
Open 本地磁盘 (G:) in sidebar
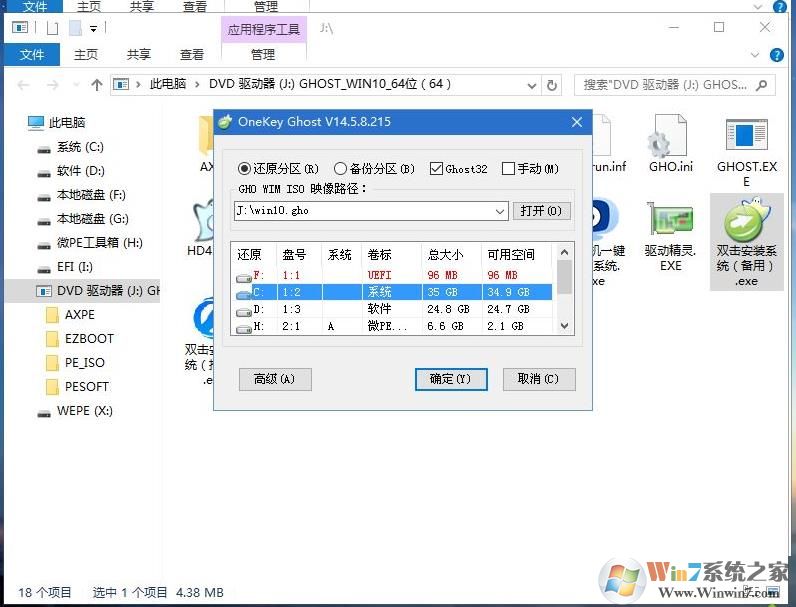pyautogui.click(x=83, y=219)
